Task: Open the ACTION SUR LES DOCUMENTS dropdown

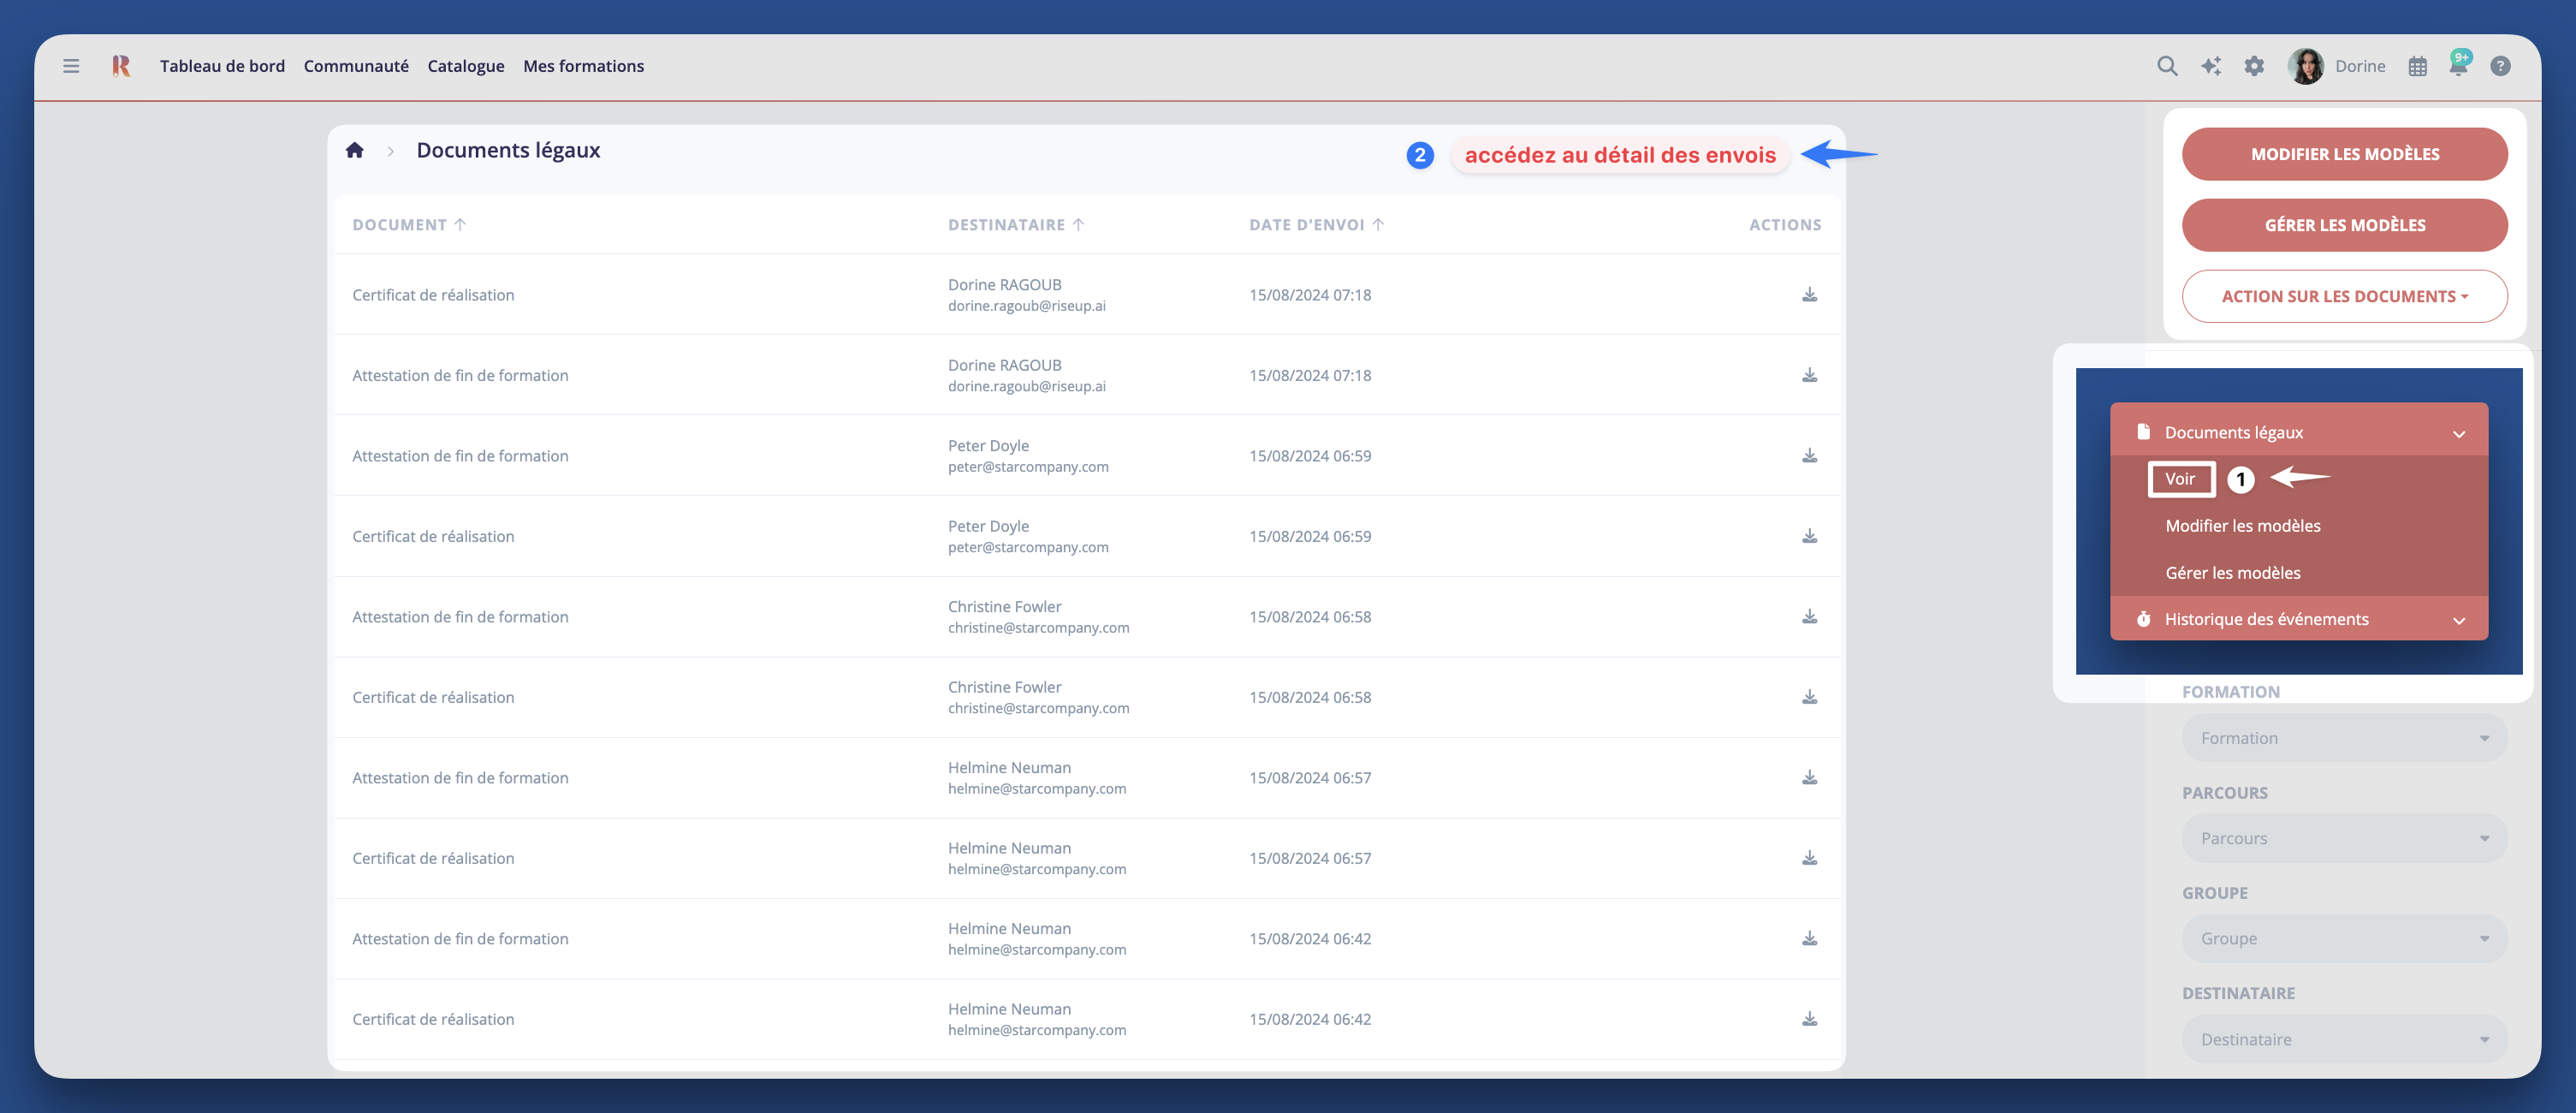Action: pos(2344,296)
